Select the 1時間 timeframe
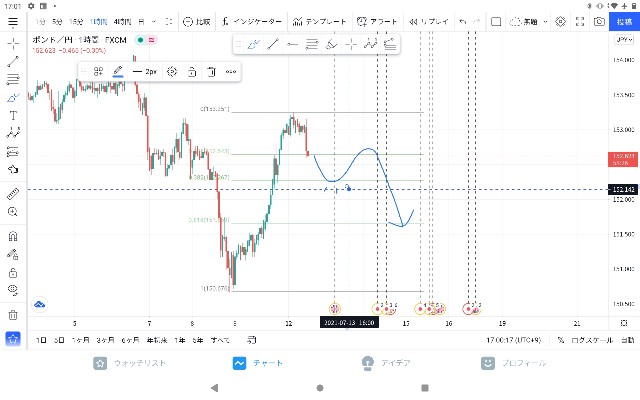The height and width of the screenshot is (400, 640). click(x=98, y=22)
